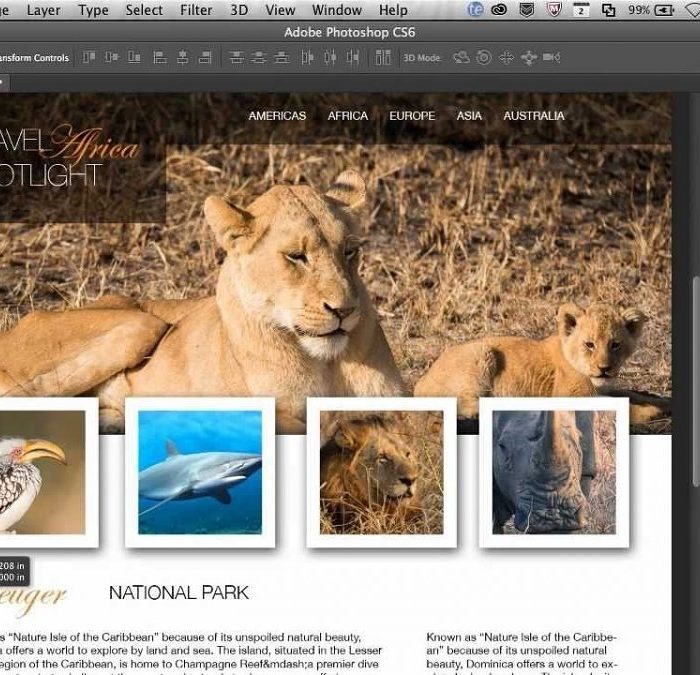
Task: Open the Filter menu
Action: (x=196, y=10)
